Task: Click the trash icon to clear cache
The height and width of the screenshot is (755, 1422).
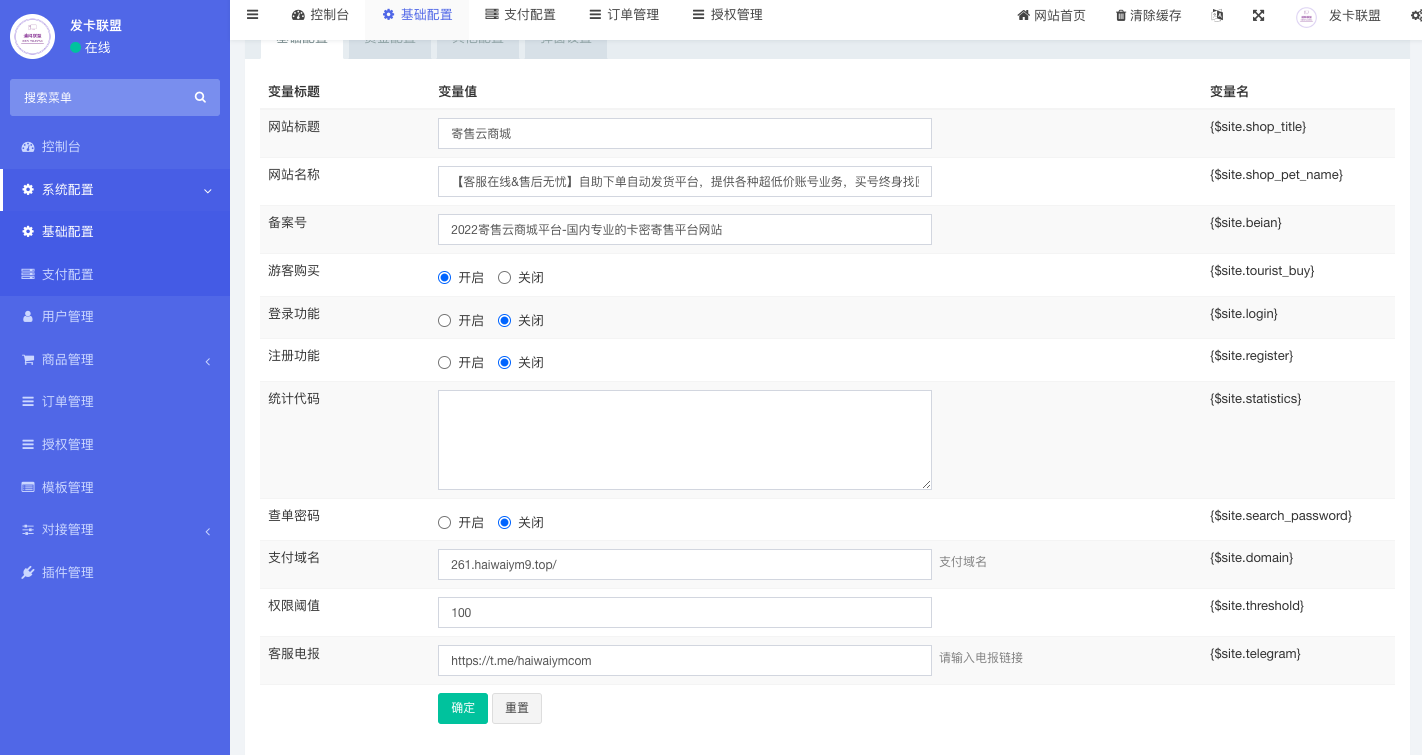Action: click(x=1121, y=16)
